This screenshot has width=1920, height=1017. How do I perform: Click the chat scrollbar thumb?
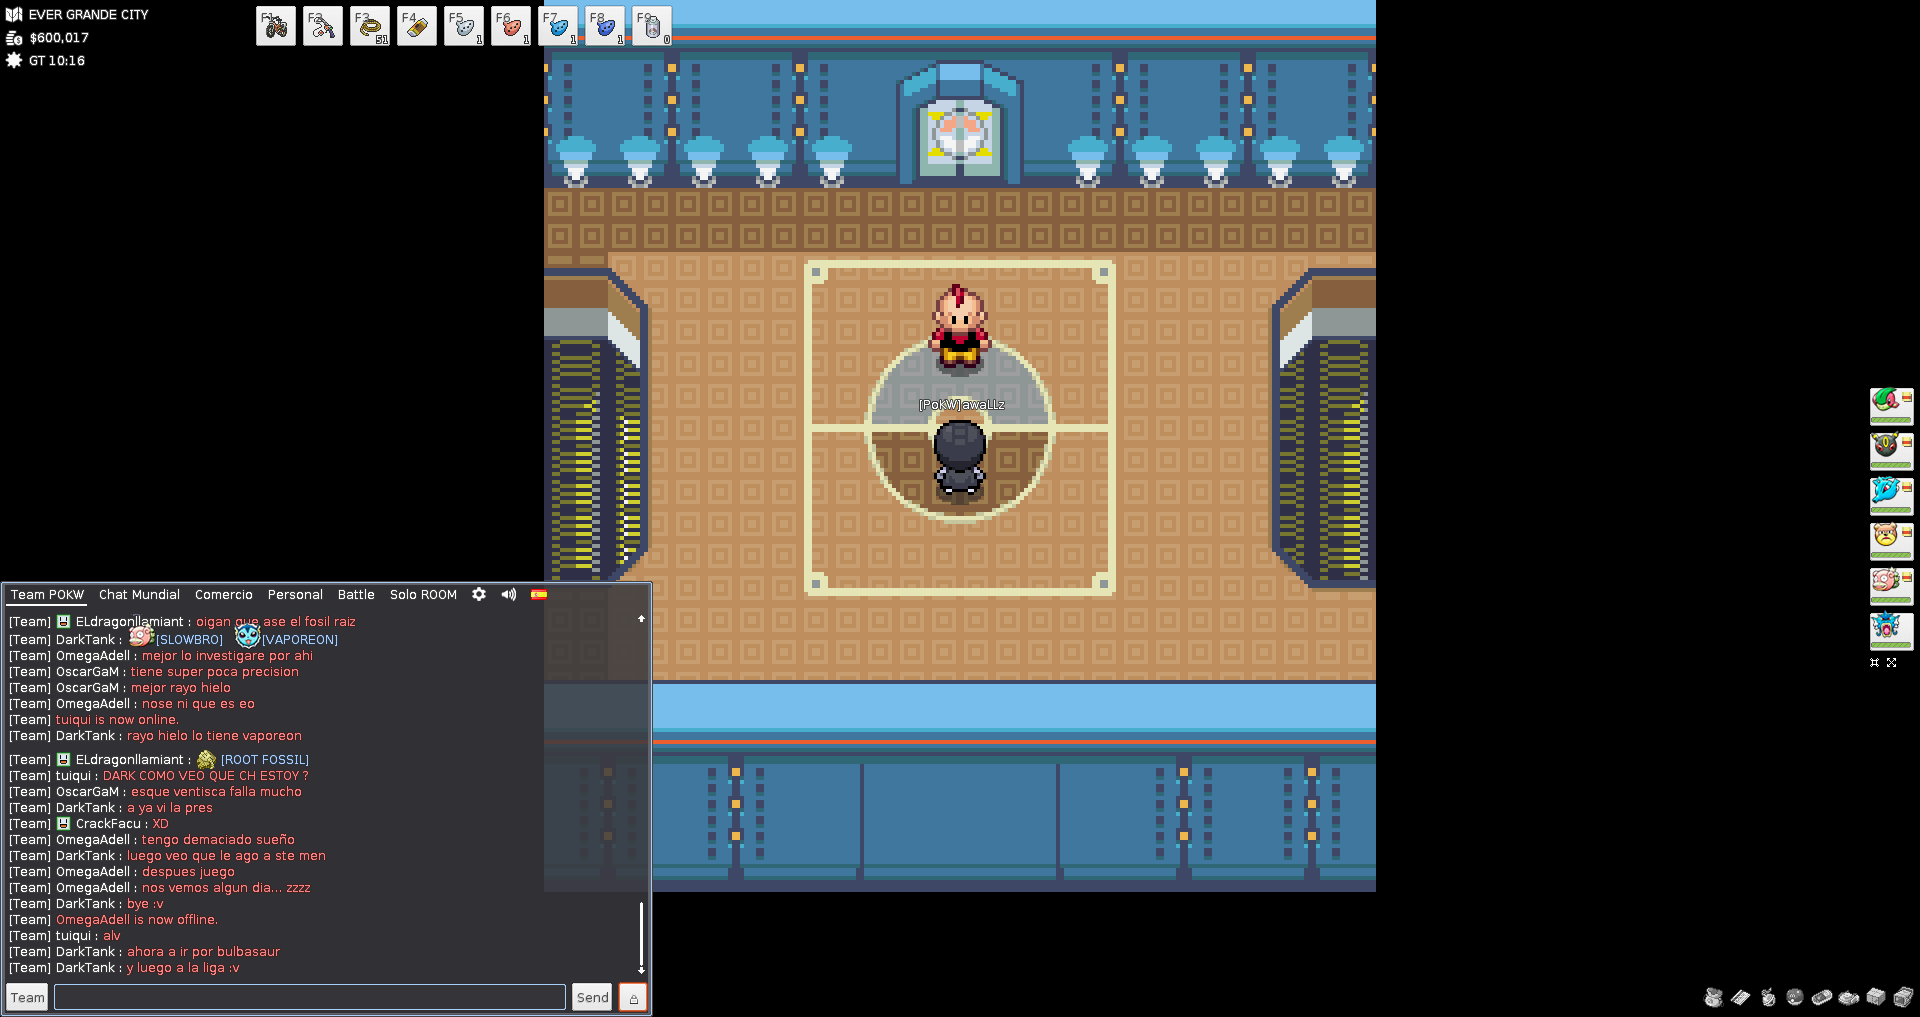click(x=641, y=934)
